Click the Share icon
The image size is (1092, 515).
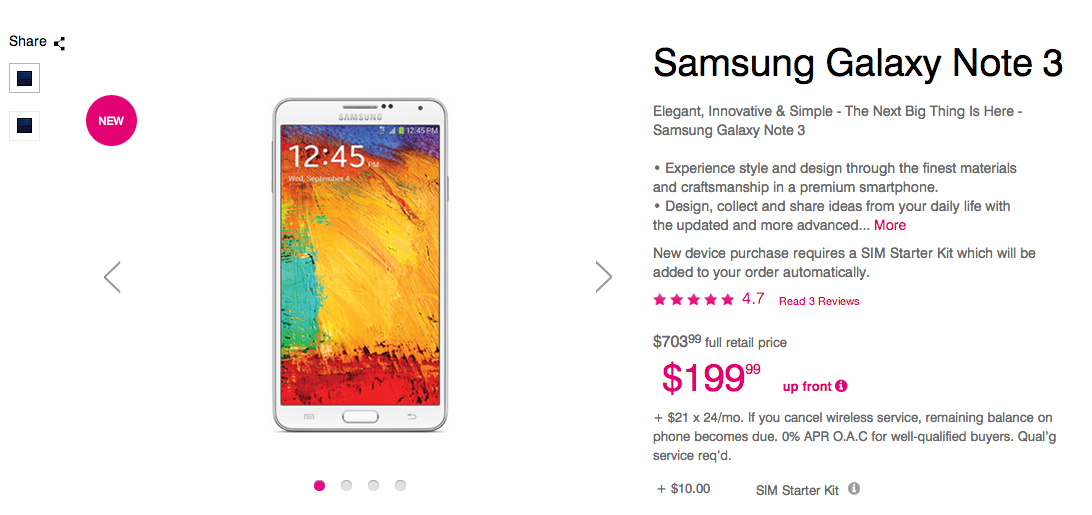point(60,43)
